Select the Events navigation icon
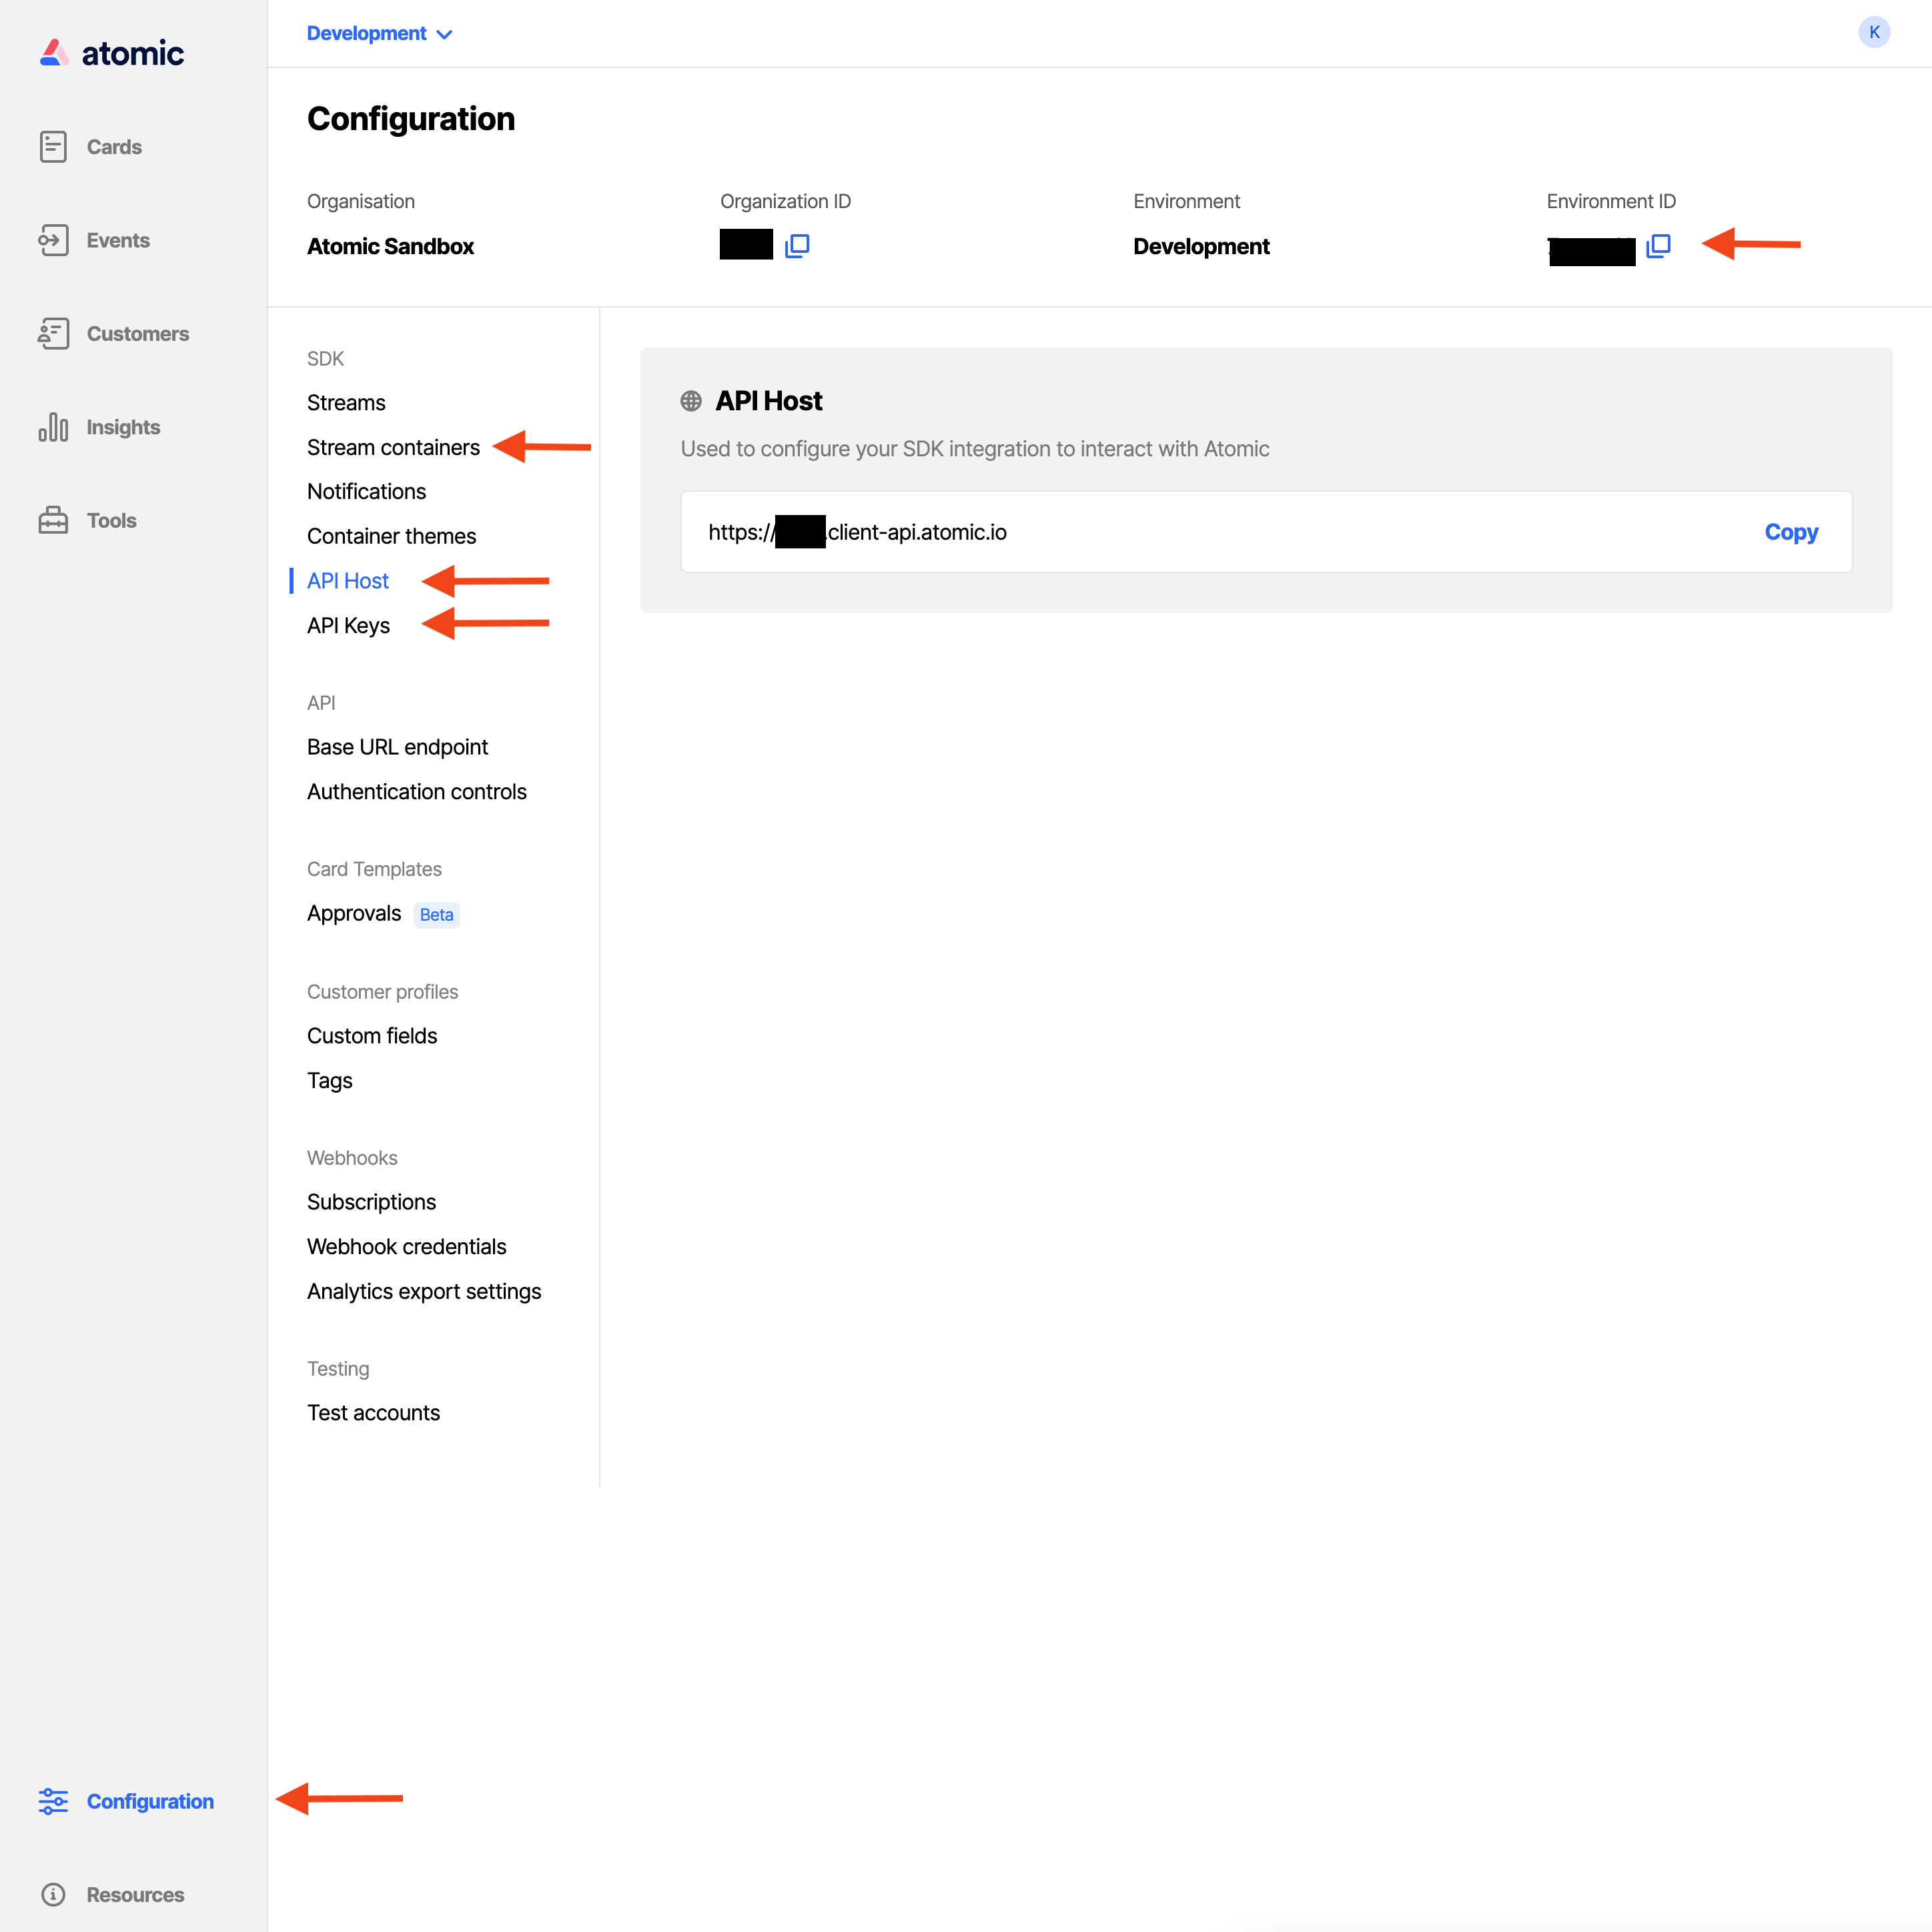This screenshot has height=1932, width=1932. pos(53,239)
